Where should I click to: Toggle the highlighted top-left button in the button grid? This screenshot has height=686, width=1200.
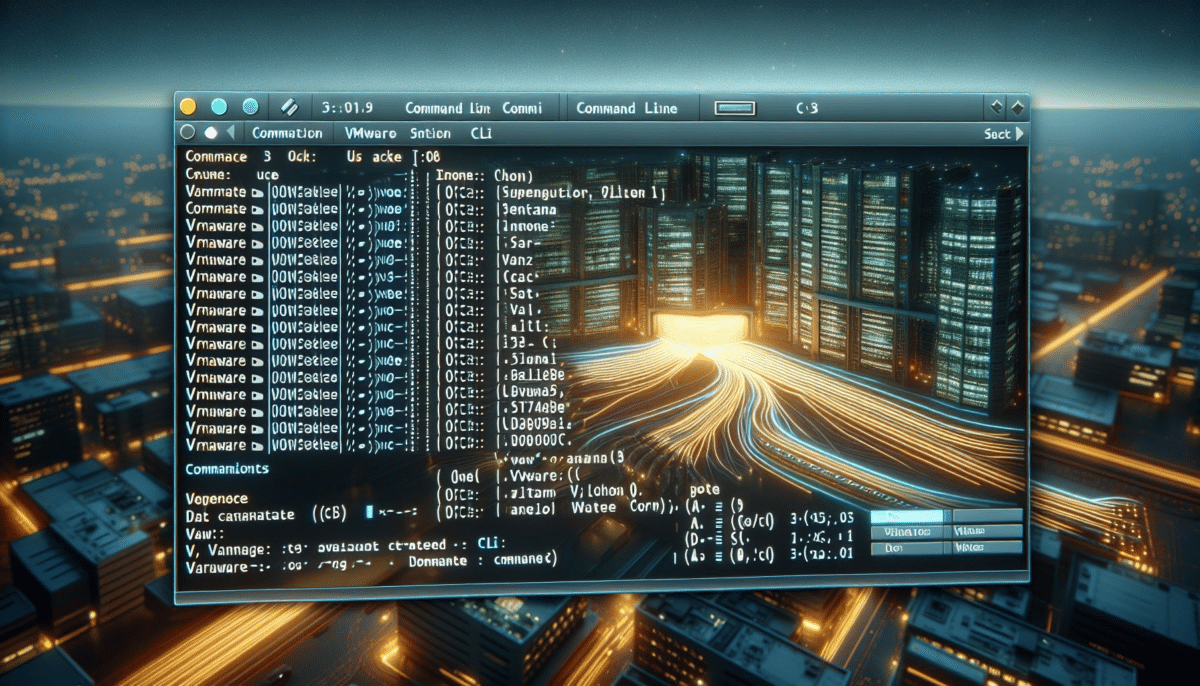(908, 514)
